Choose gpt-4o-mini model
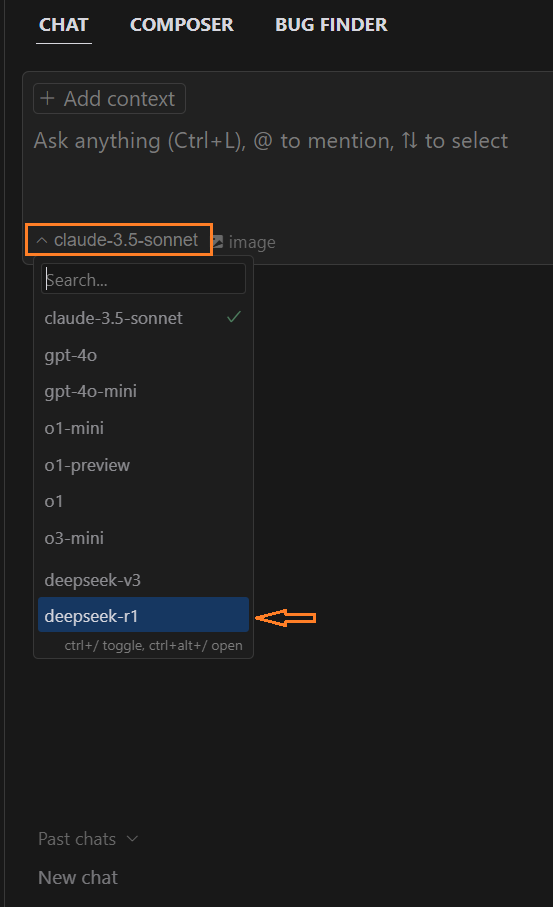Screen dimensions: 553x907 click(x=143, y=391)
